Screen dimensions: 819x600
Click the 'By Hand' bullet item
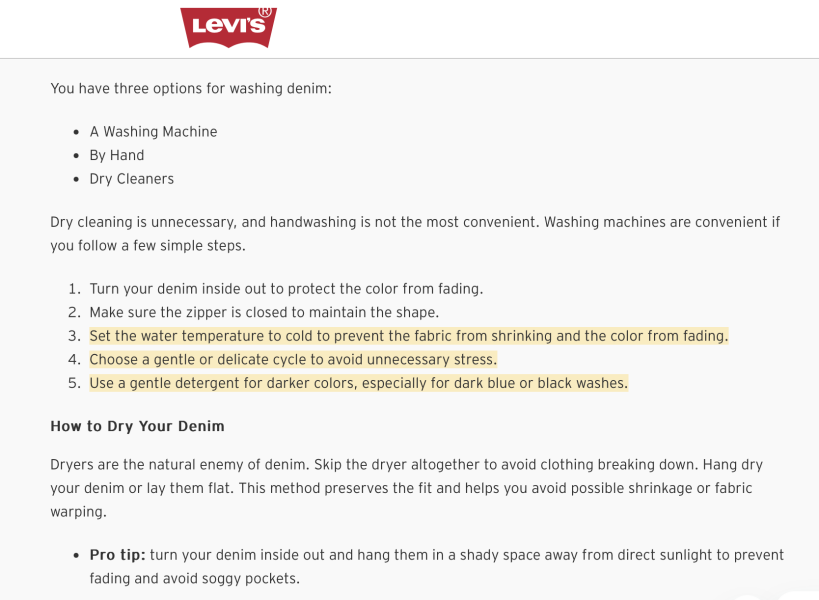pos(116,155)
